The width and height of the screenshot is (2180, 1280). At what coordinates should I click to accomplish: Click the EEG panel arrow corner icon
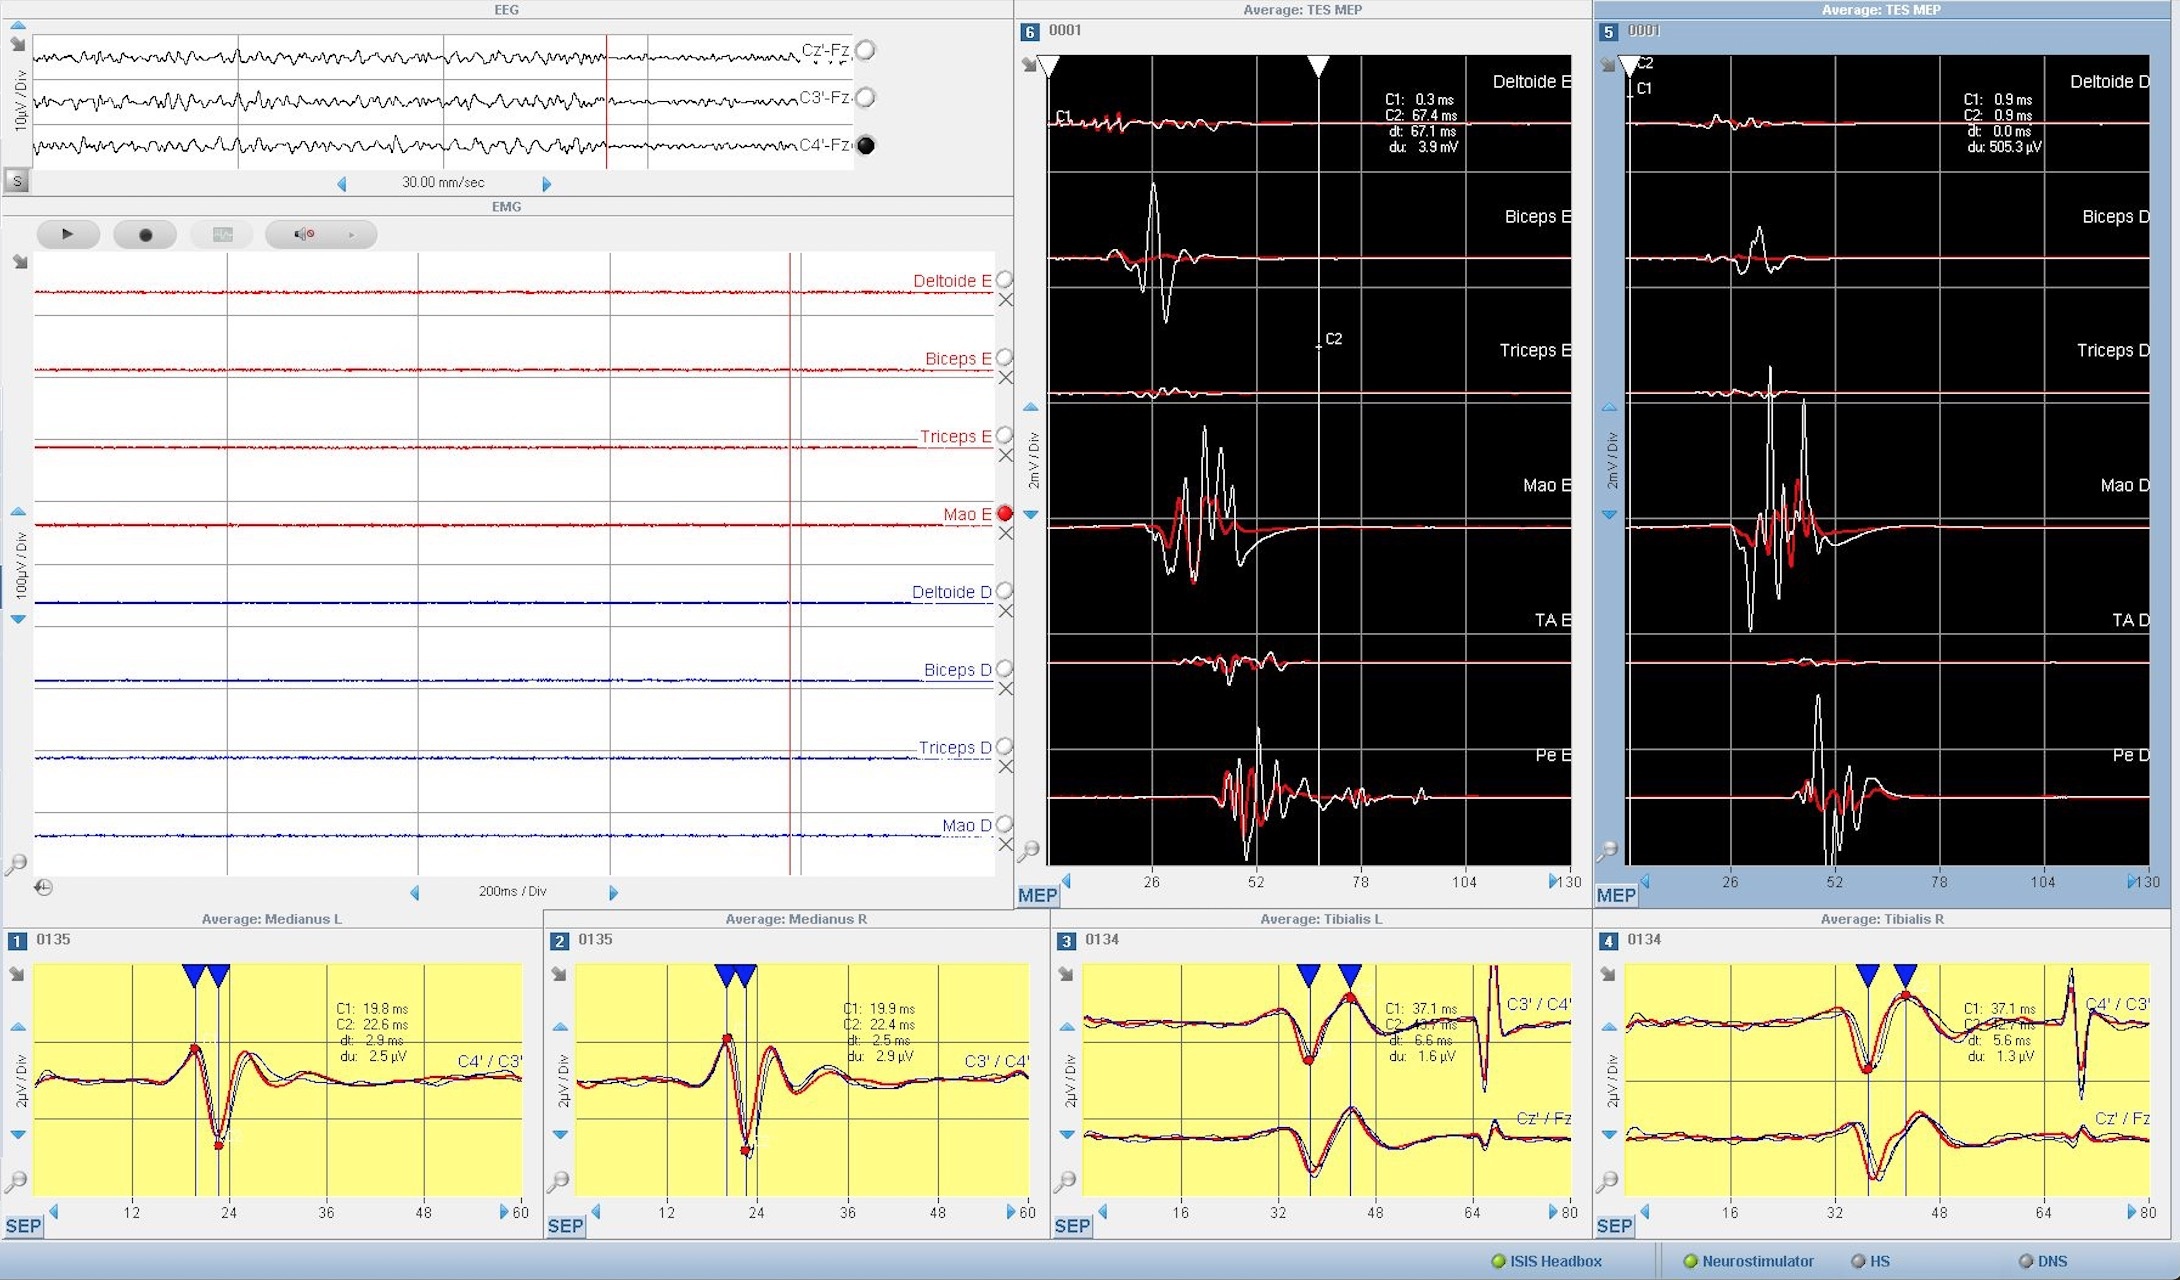click(18, 44)
